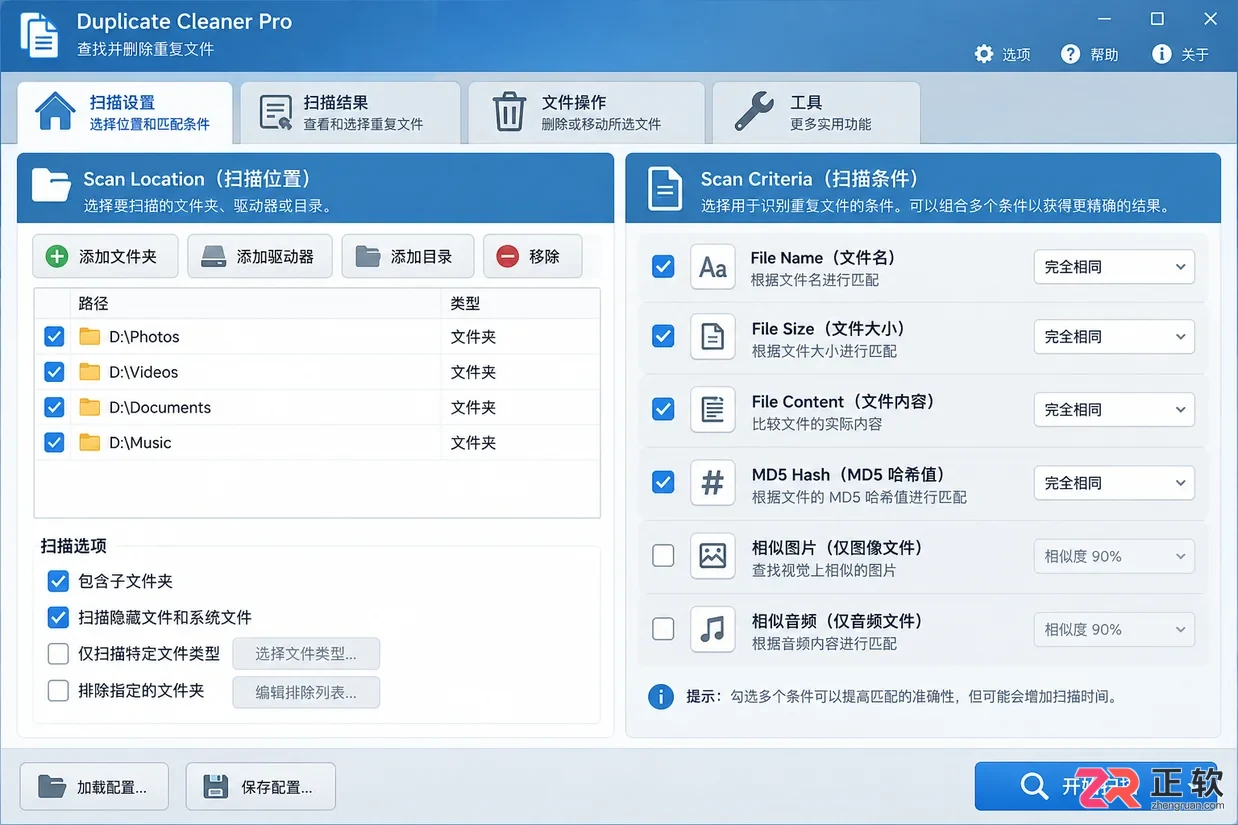
Task: Click the Scan Location header folder icon
Action: coord(51,185)
